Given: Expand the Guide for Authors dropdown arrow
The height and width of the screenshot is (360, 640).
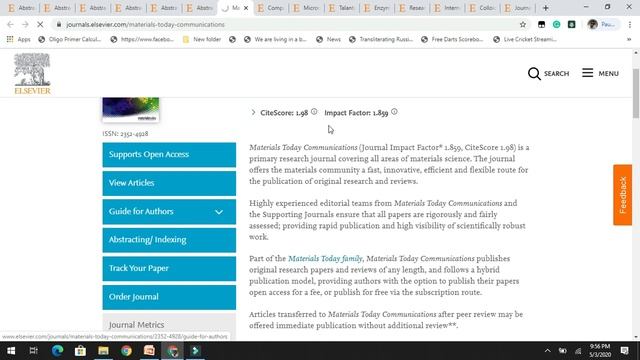Looking at the screenshot, I should point(219,212).
